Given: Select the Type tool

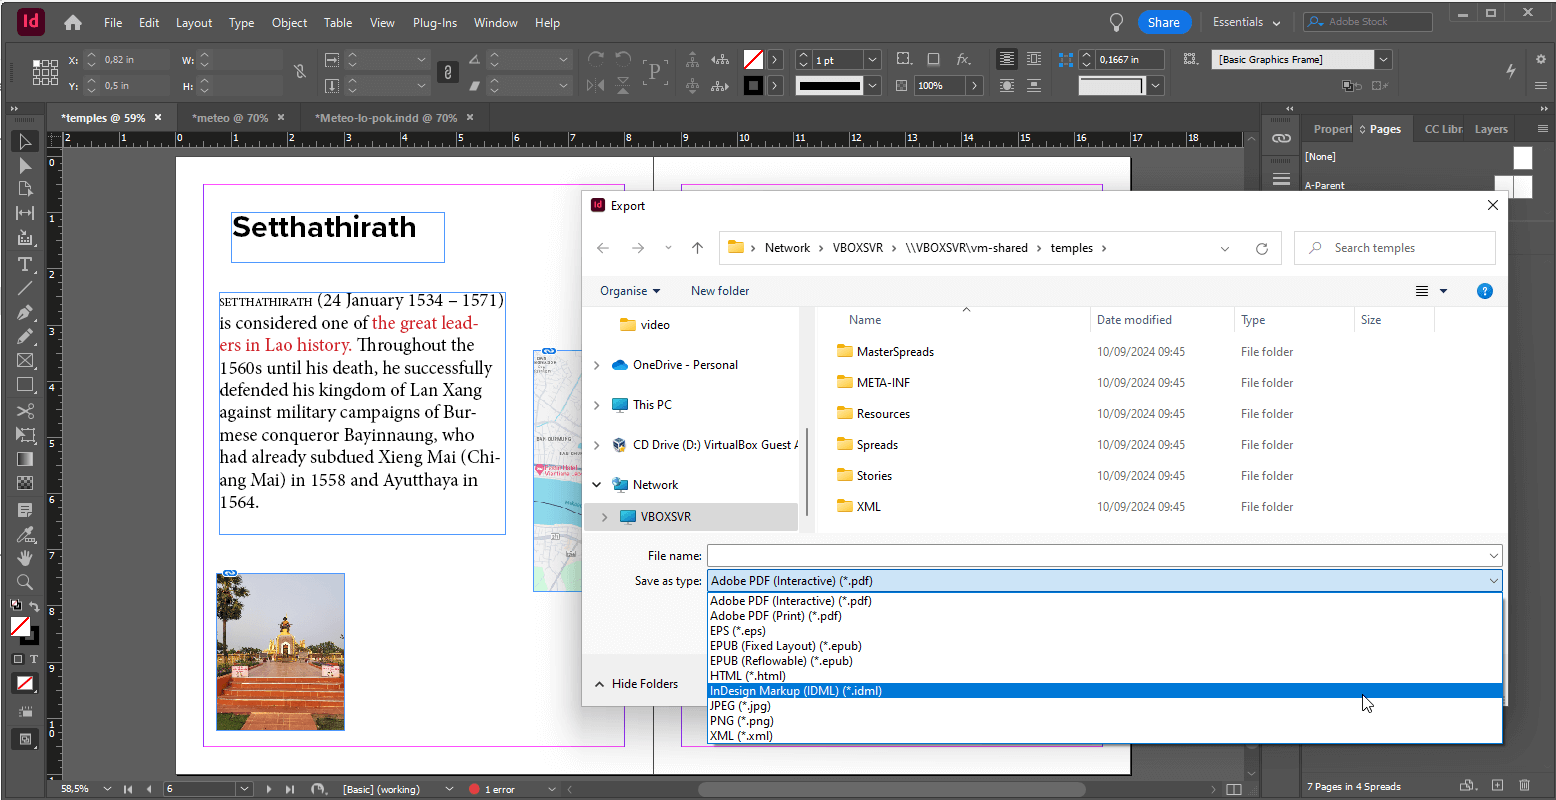Looking at the screenshot, I should [x=24, y=265].
